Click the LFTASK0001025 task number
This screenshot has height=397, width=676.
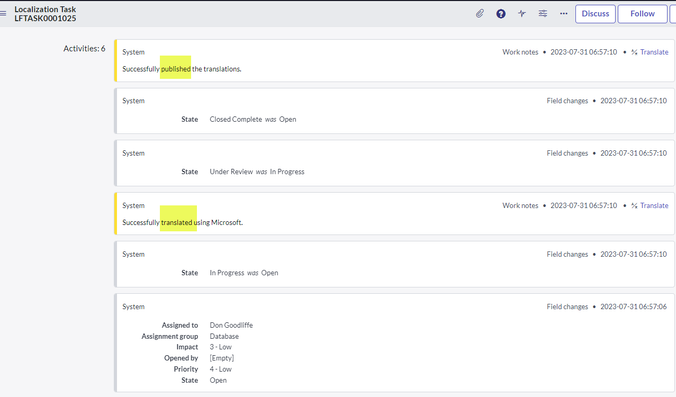point(45,19)
